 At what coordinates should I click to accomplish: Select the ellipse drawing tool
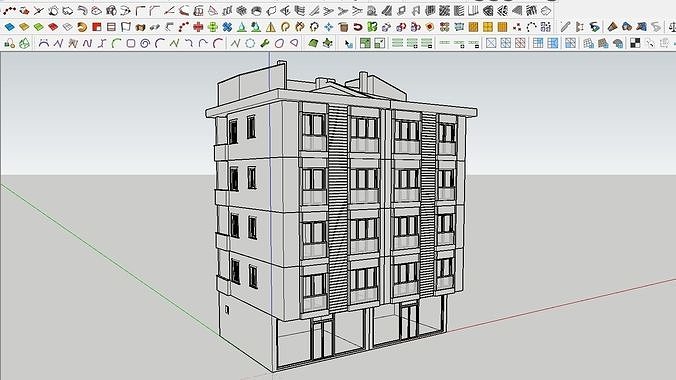[x=279, y=43]
